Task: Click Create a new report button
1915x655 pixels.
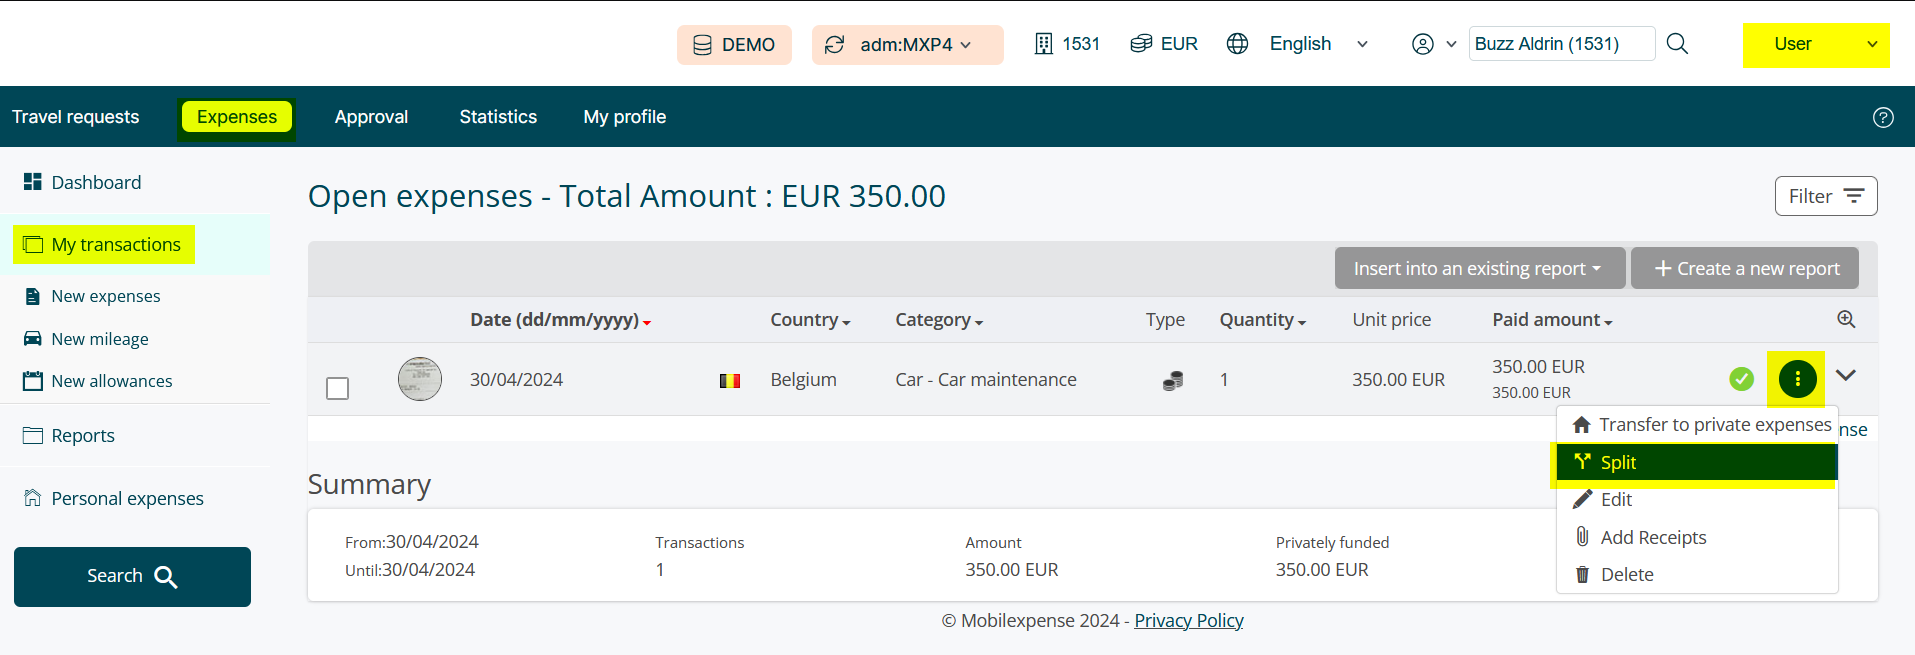Action: (1745, 268)
